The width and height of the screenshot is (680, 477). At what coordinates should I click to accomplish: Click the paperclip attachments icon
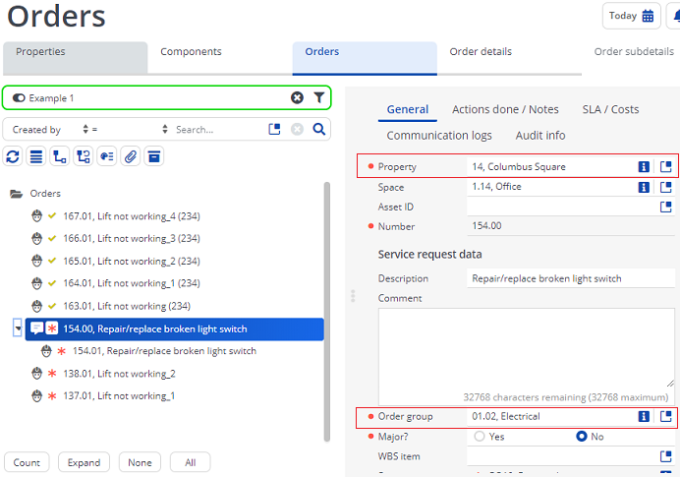(x=130, y=157)
